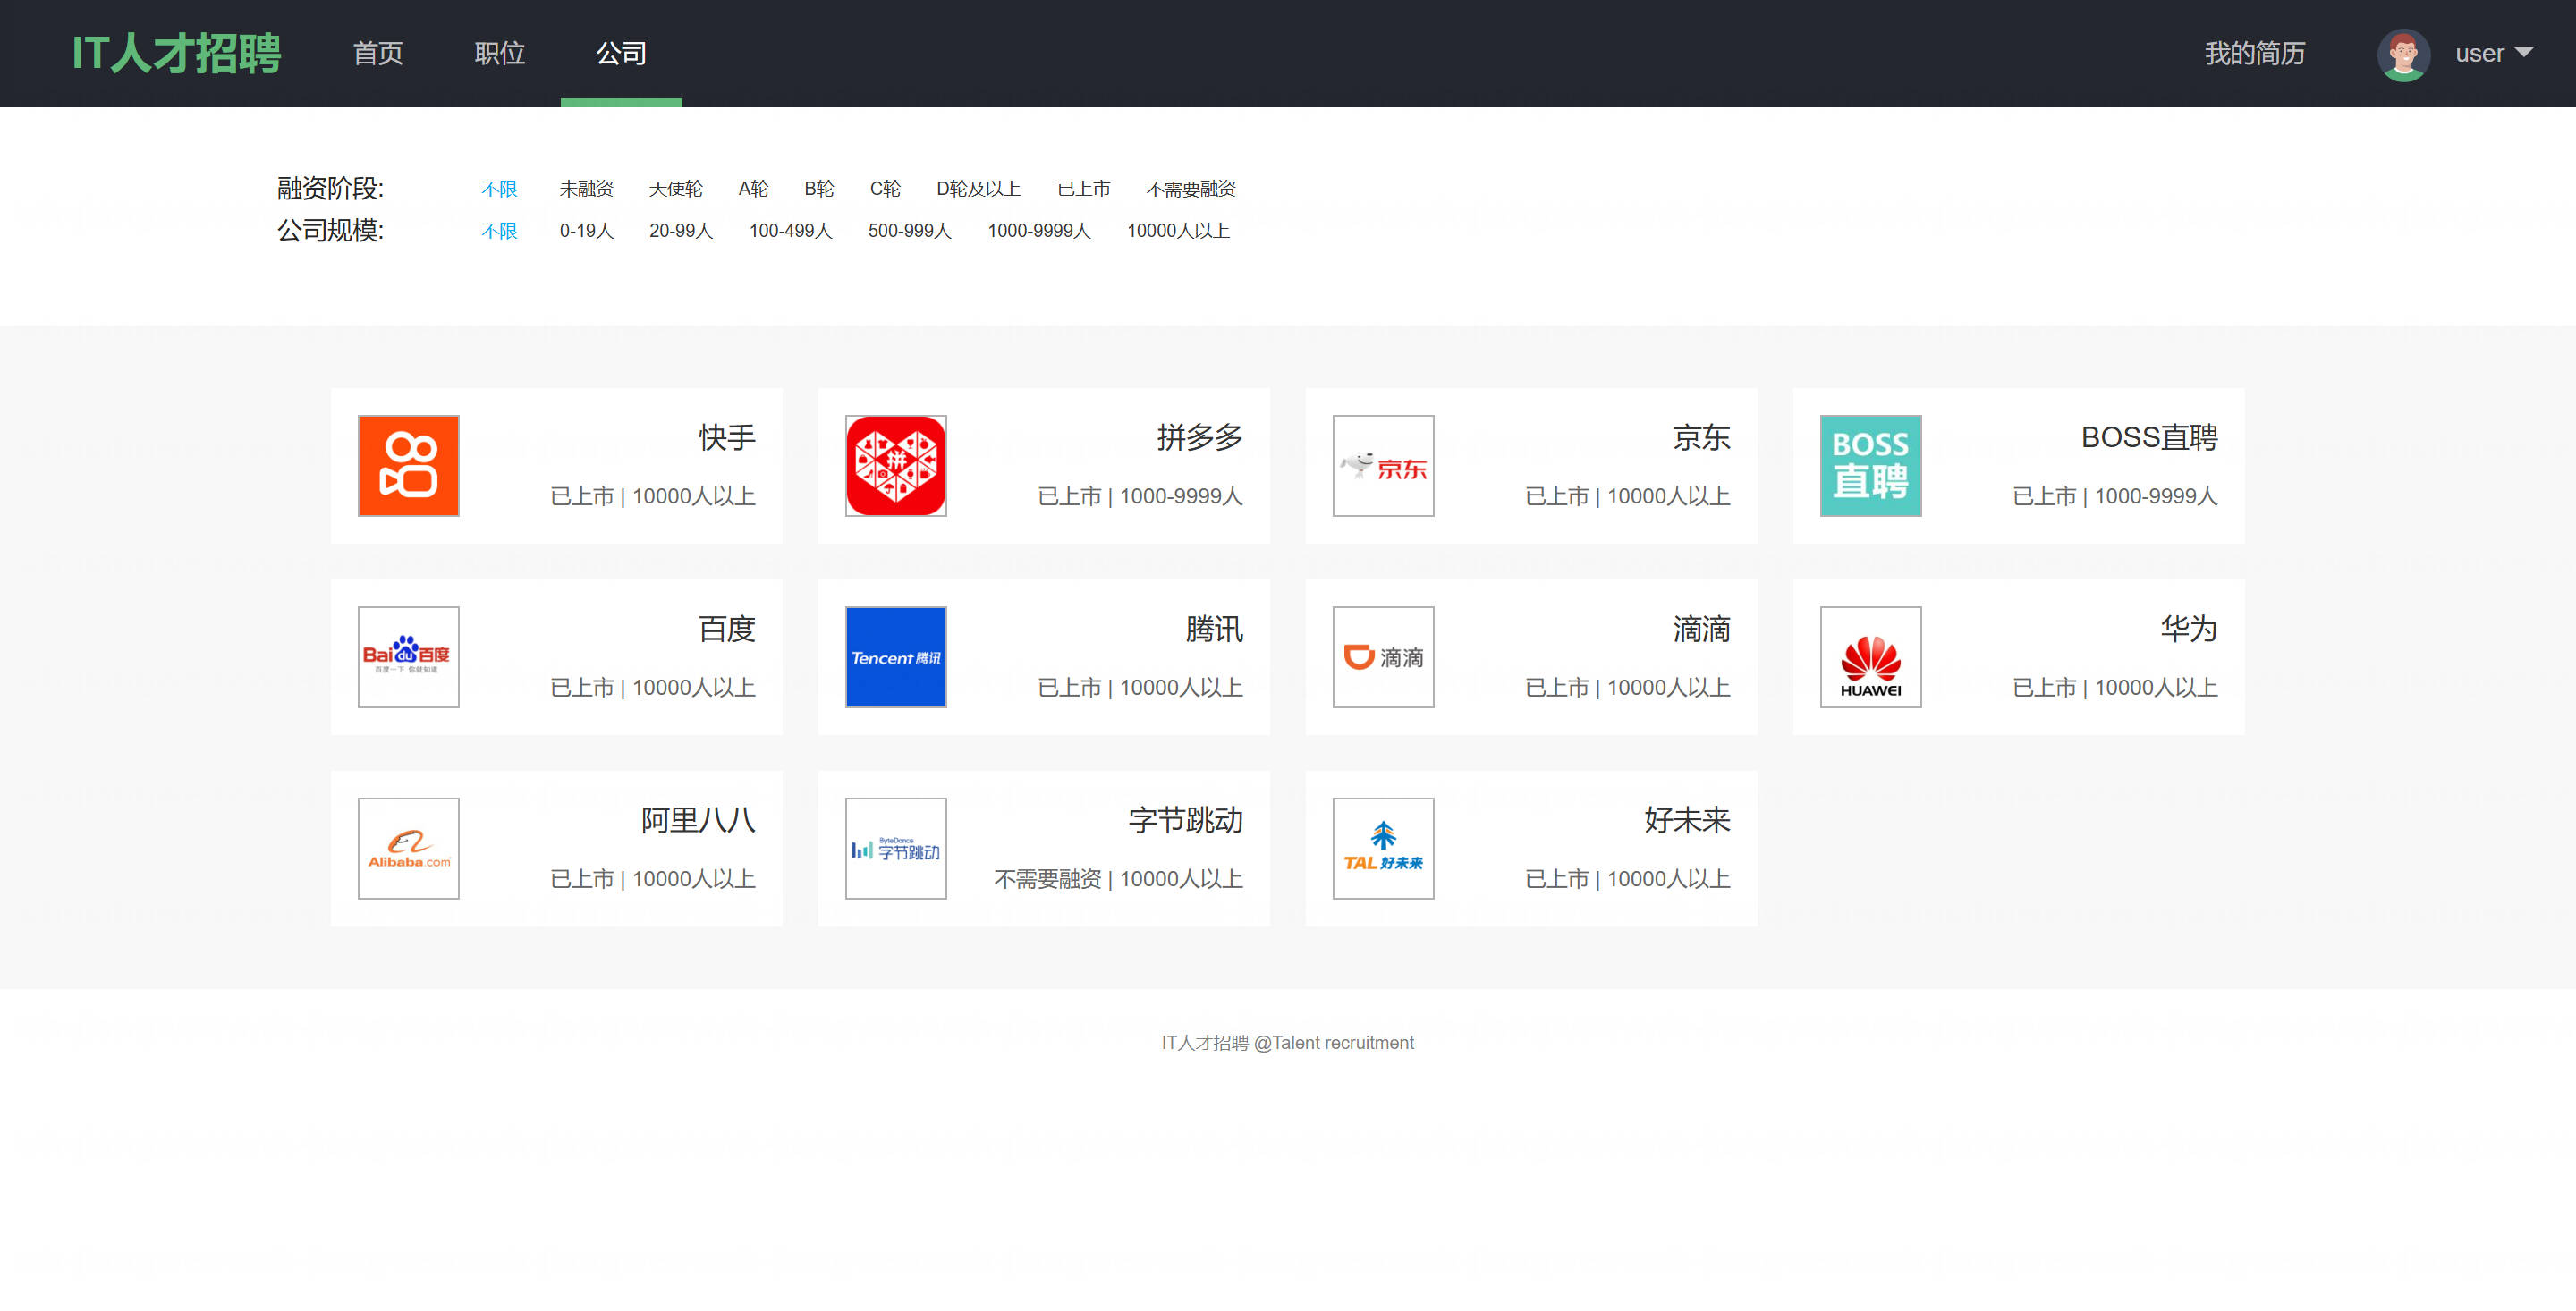Filter company size by 1000-9999人
The image size is (2576, 1311).
(x=1039, y=231)
